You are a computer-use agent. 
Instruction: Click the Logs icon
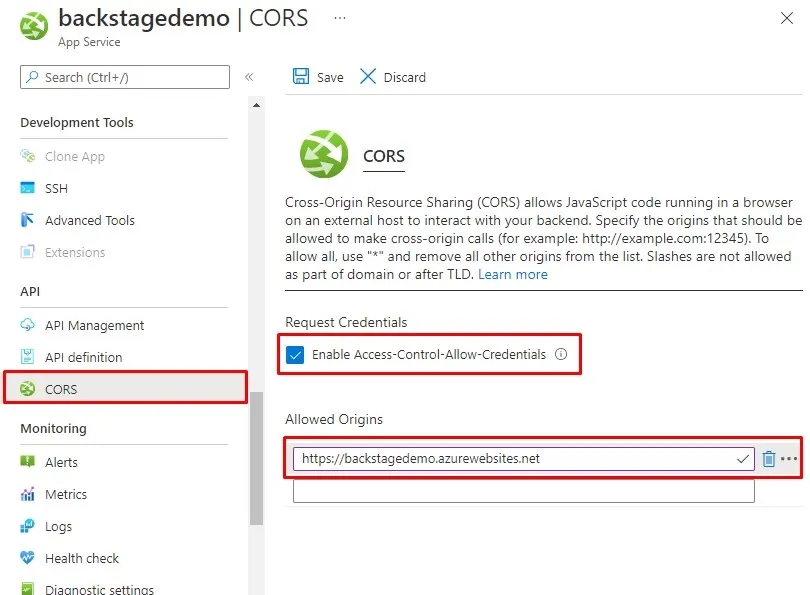tap(27, 526)
